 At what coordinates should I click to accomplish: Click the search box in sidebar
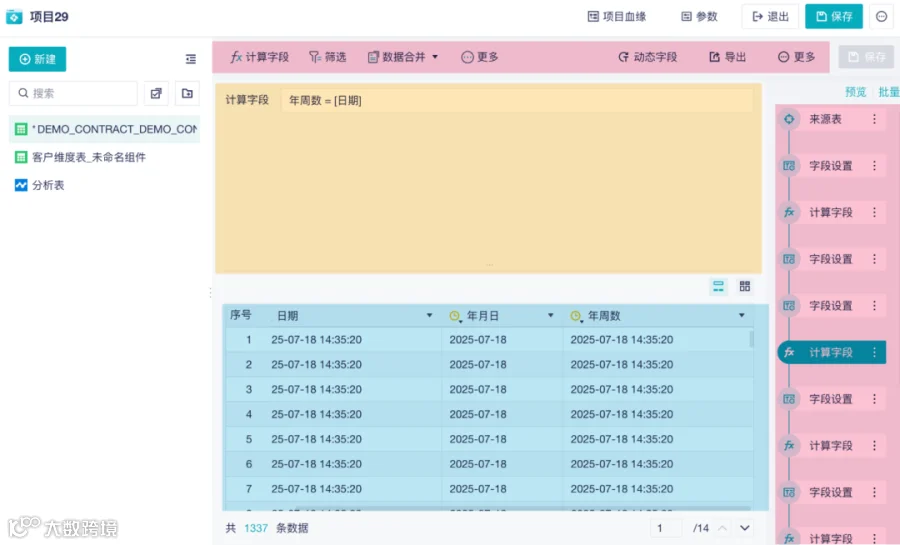73,93
